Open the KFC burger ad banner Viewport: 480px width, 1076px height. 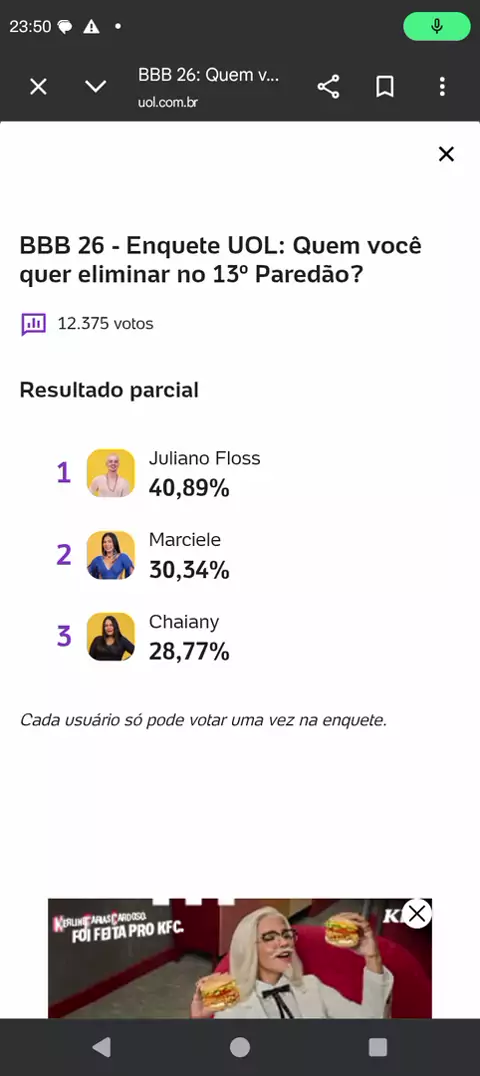click(x=240, y=958)
